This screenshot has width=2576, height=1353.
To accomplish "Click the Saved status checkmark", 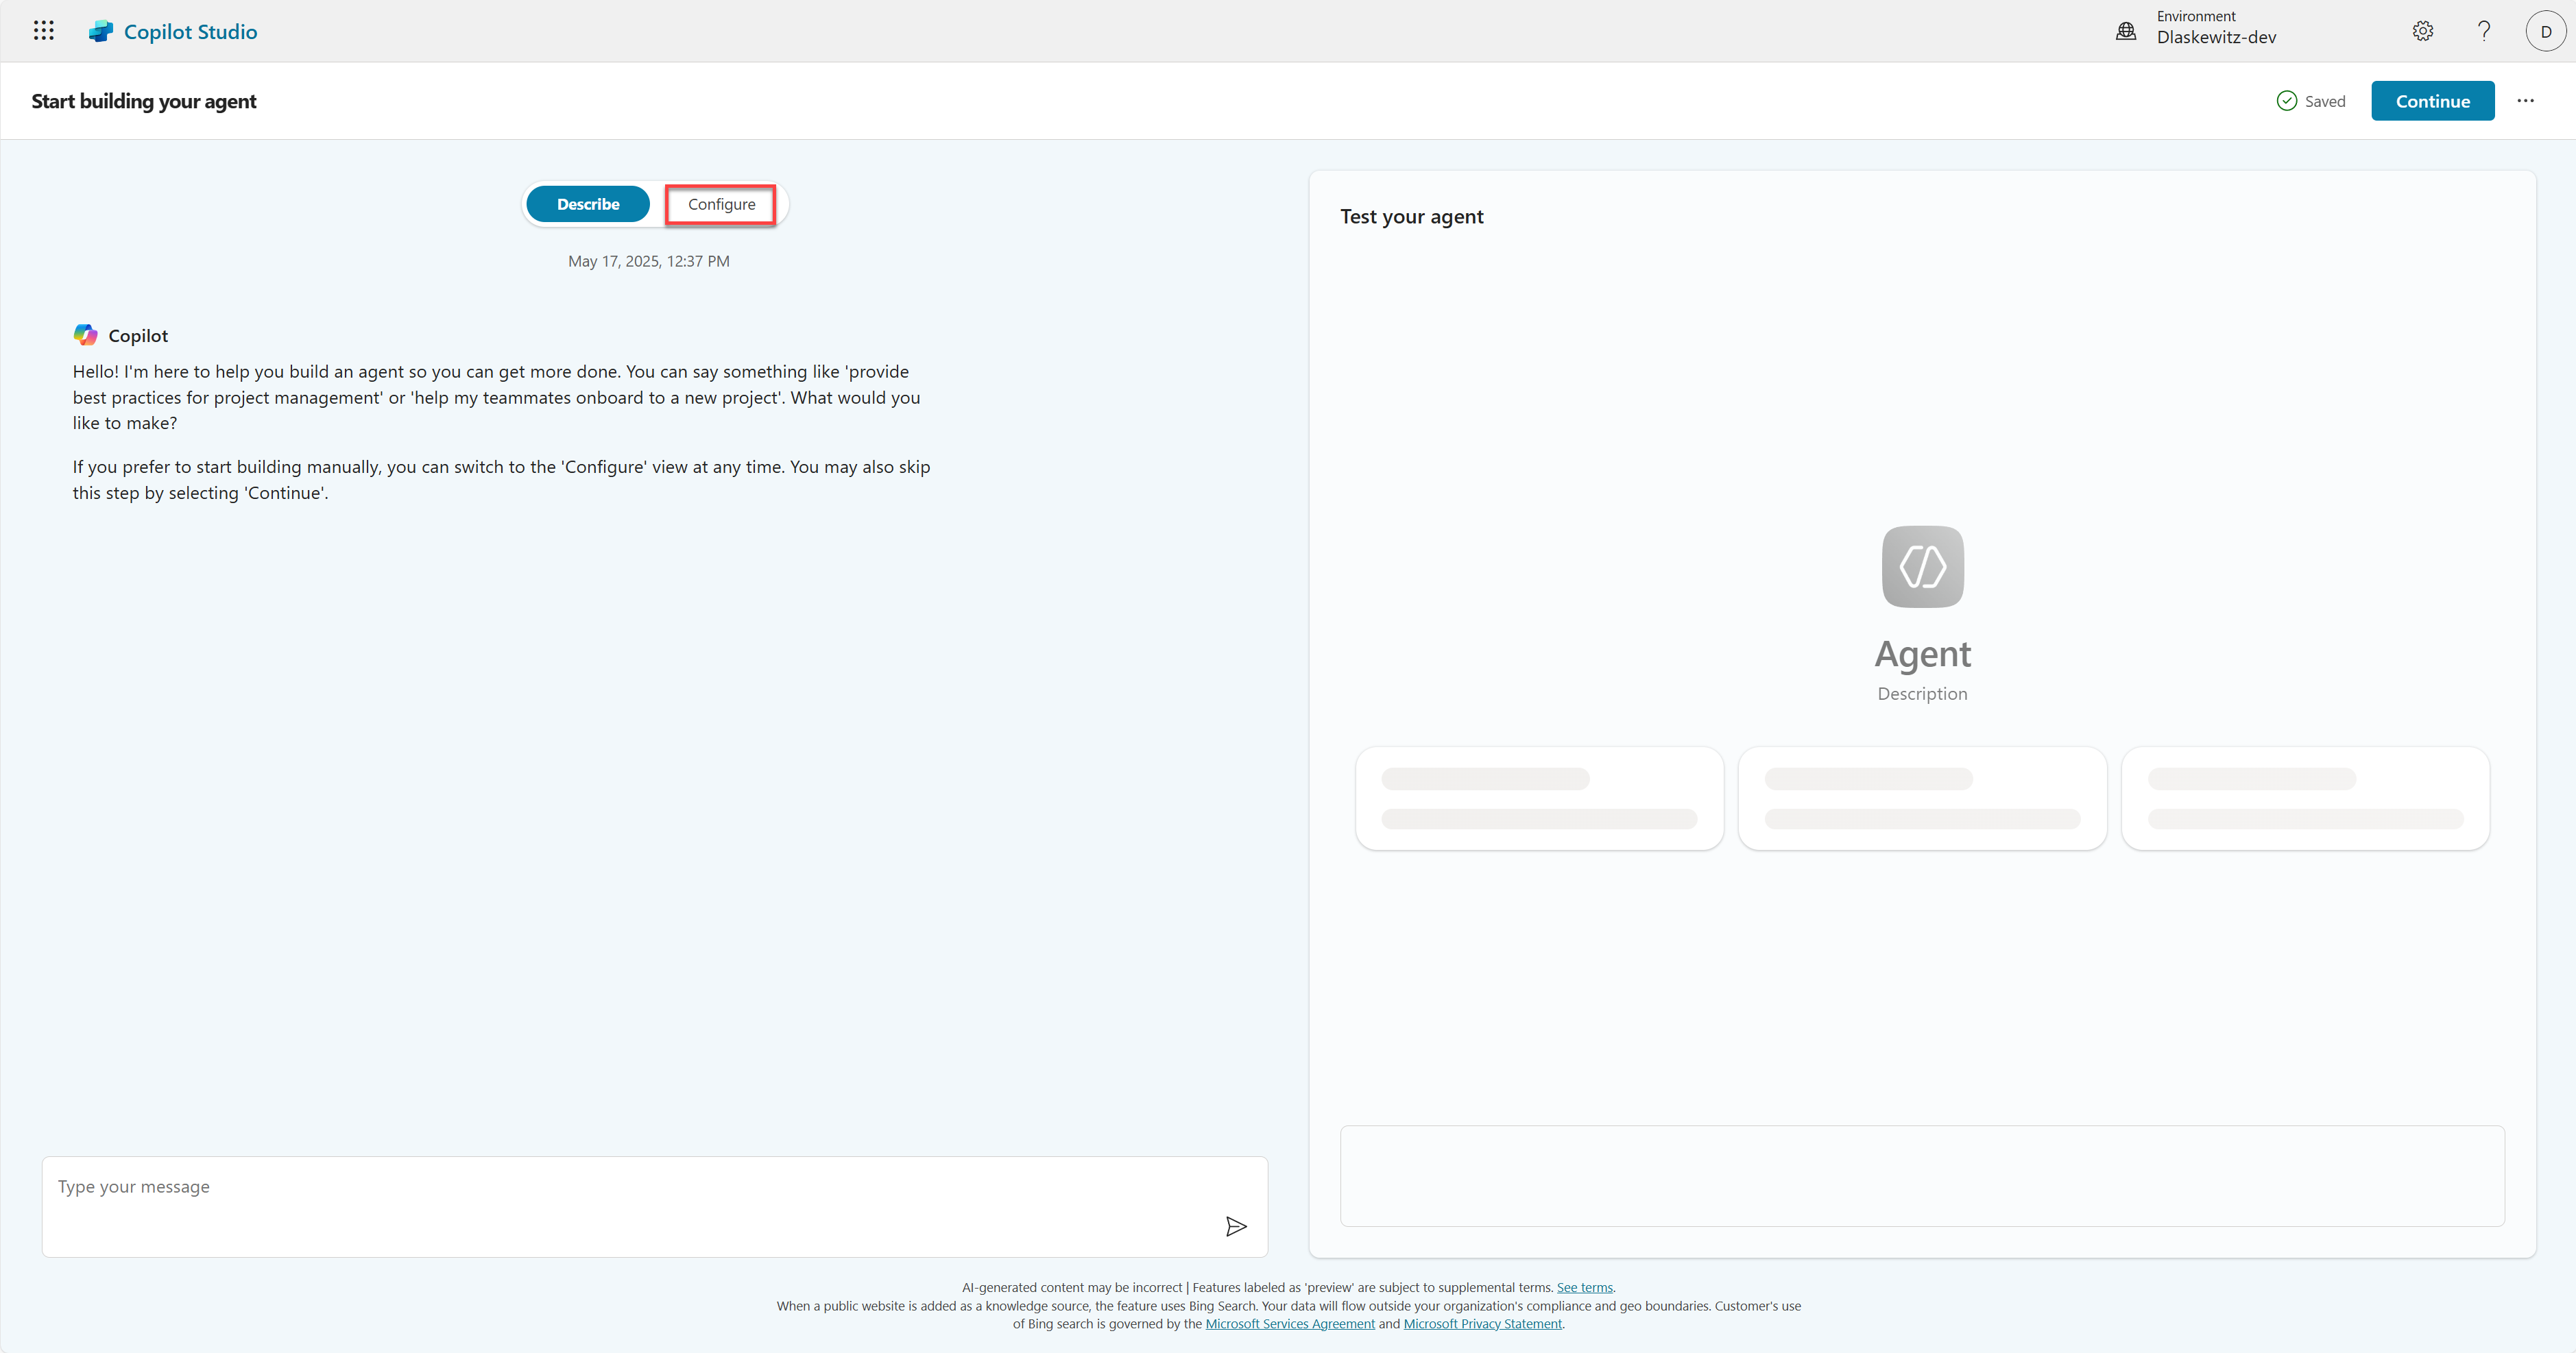I will pyautogui.click(x=2287, y=100).
